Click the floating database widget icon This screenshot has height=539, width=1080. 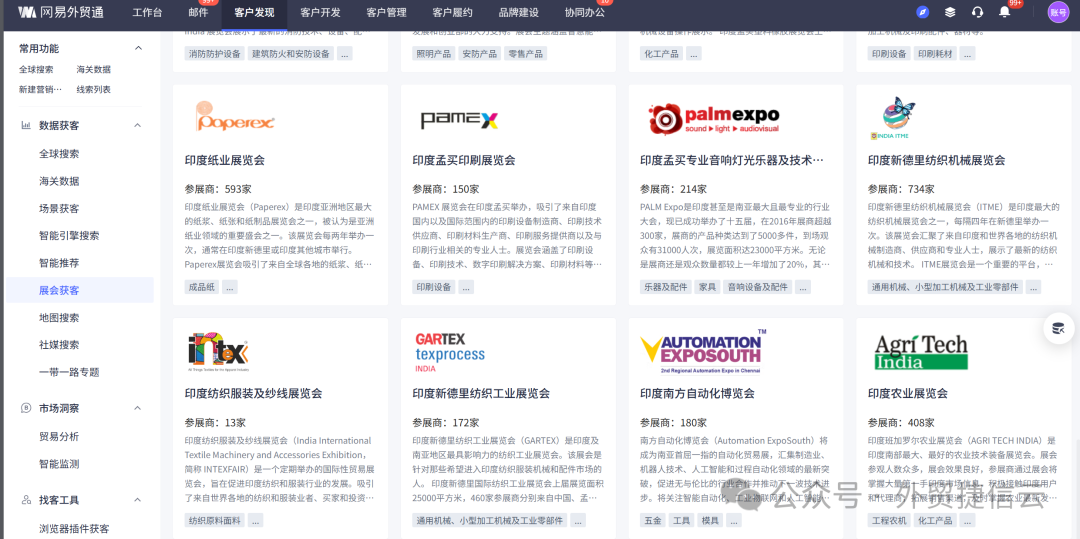tap(1059, 328)
